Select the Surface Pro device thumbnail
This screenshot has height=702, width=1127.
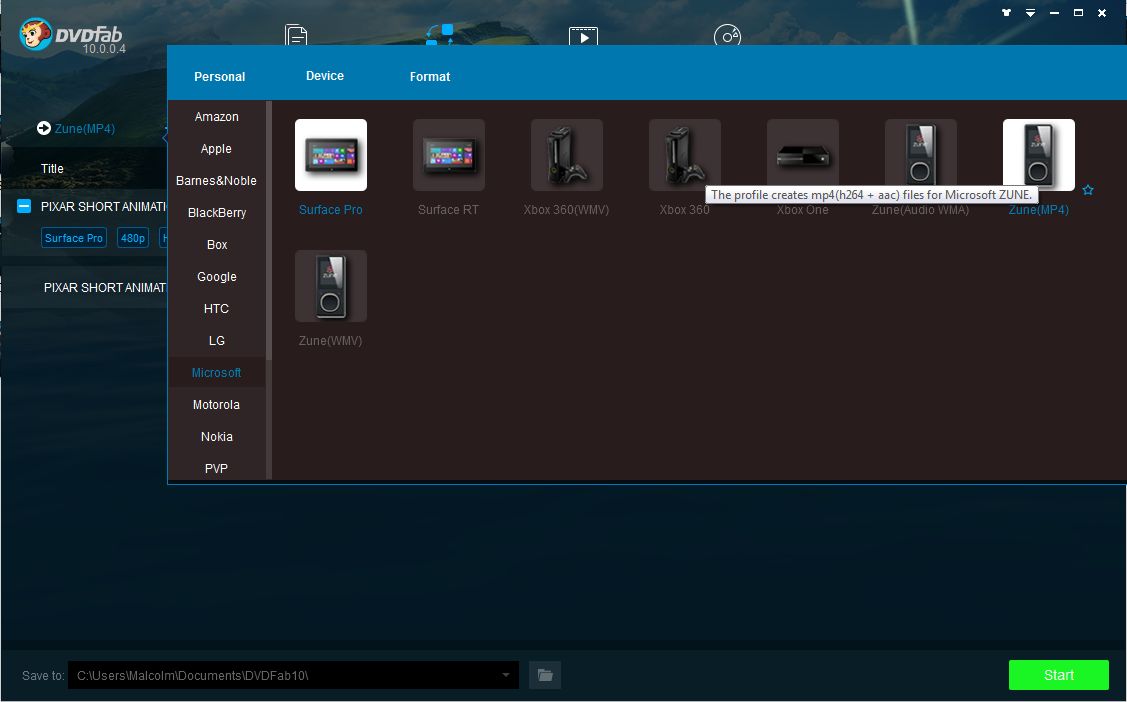(331, 155)
